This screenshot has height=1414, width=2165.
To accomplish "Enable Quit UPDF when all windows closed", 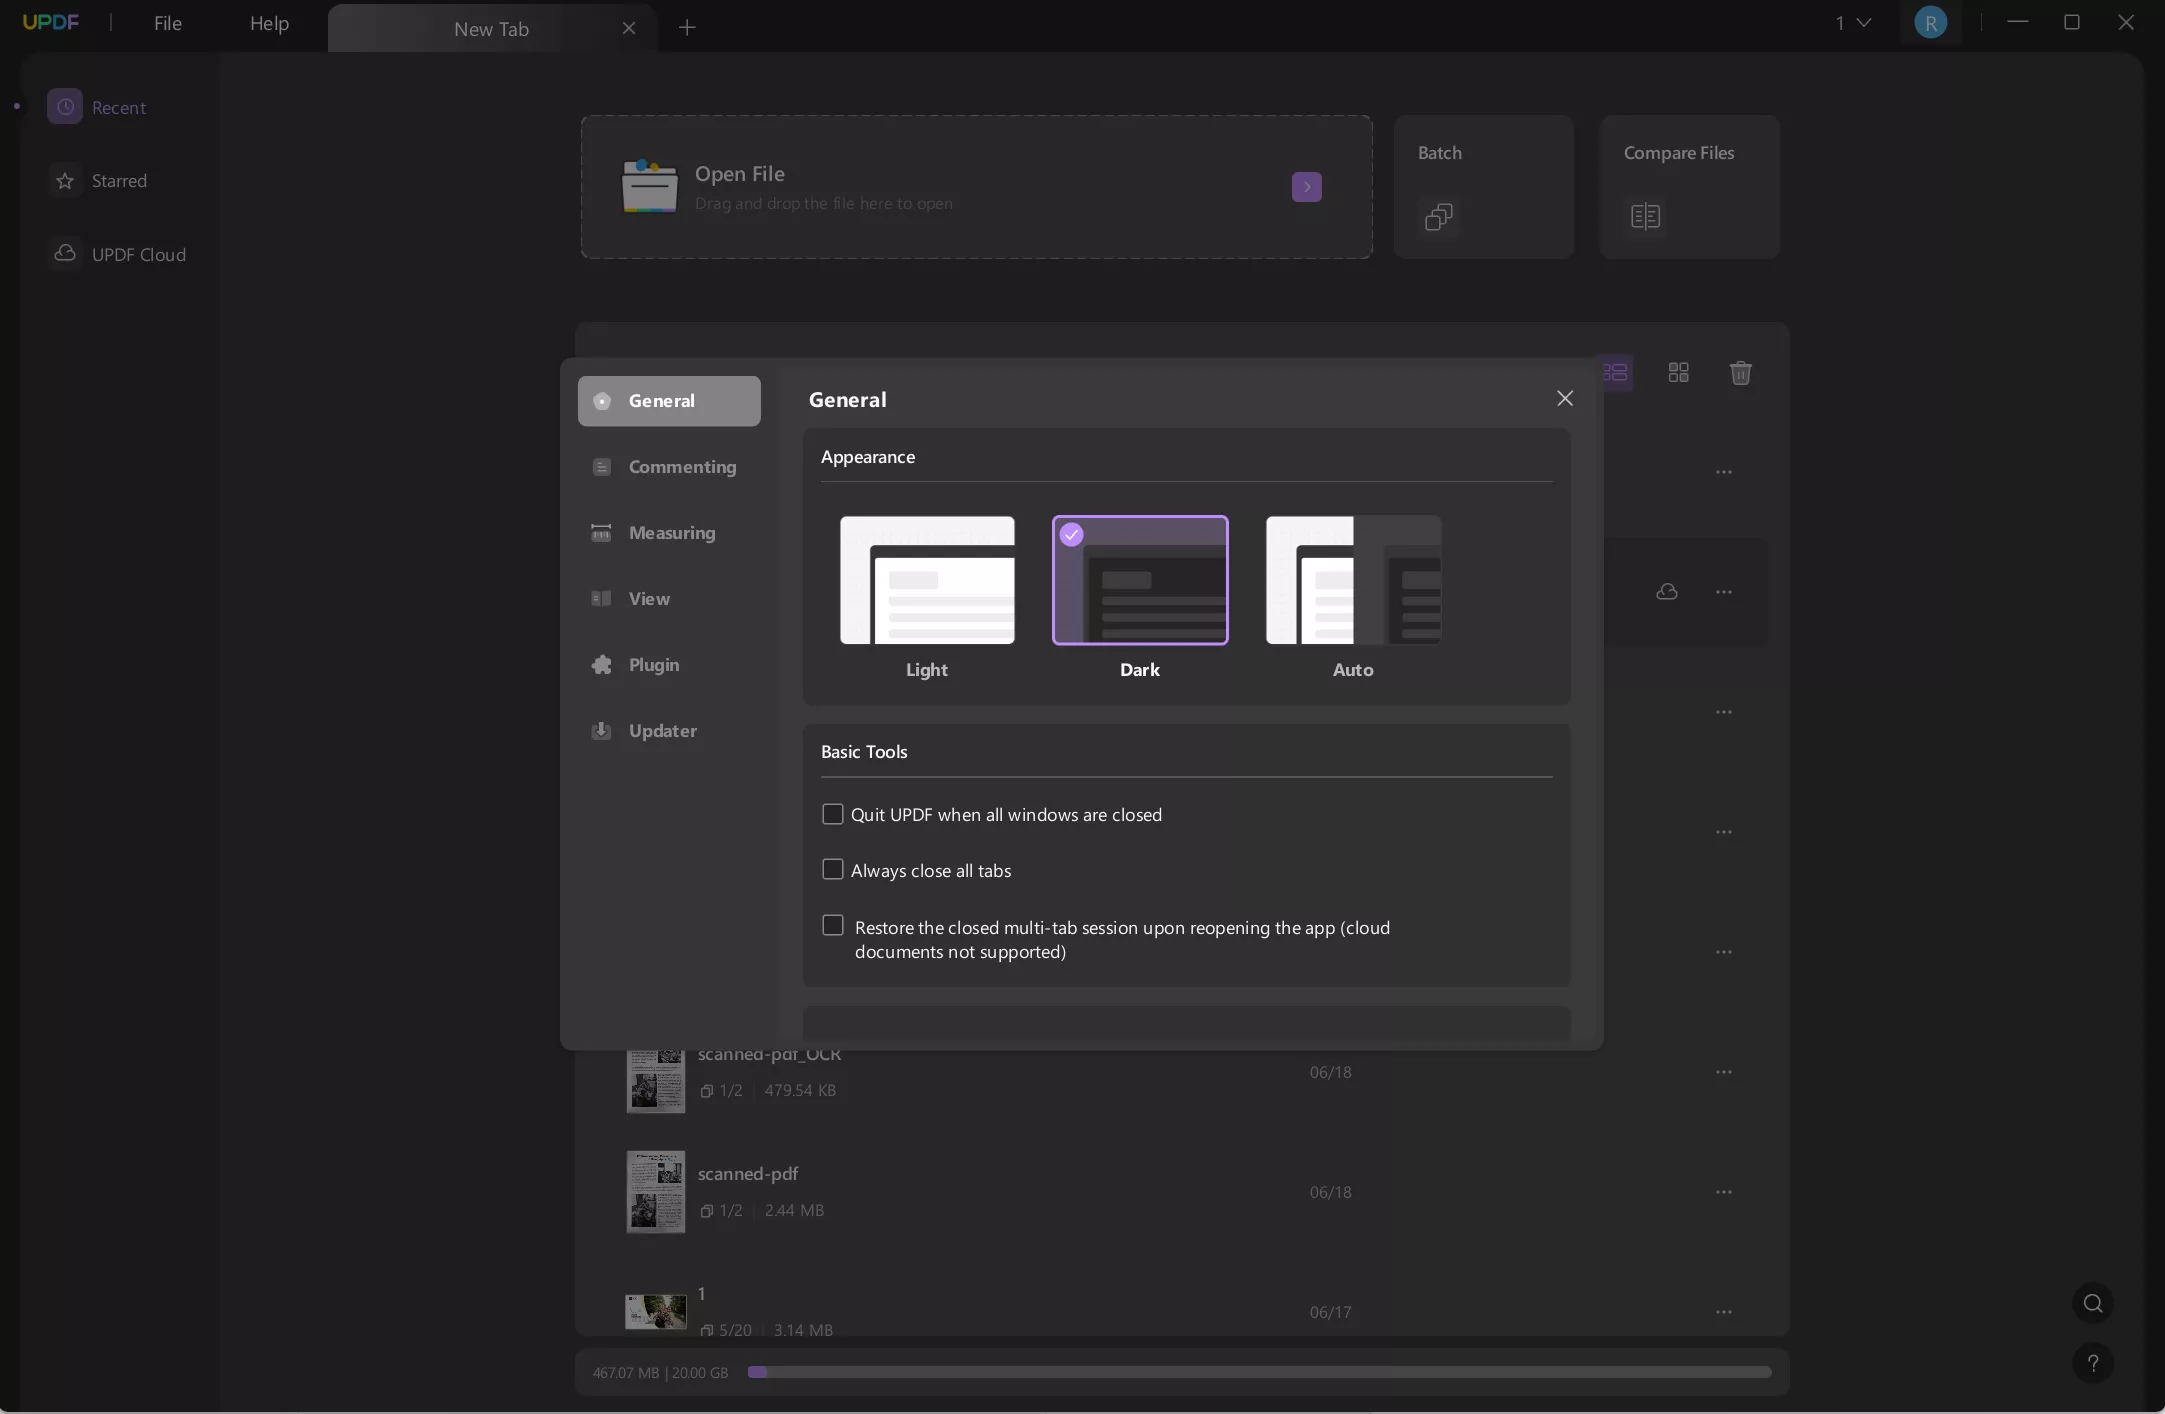I will pos(832,814).
